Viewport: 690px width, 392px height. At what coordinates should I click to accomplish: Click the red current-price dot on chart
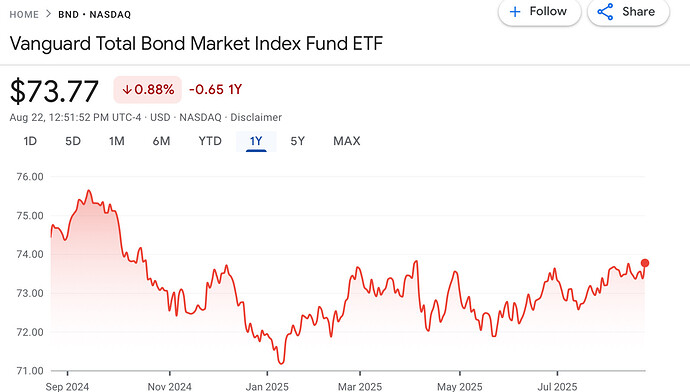tap(645, 263)
